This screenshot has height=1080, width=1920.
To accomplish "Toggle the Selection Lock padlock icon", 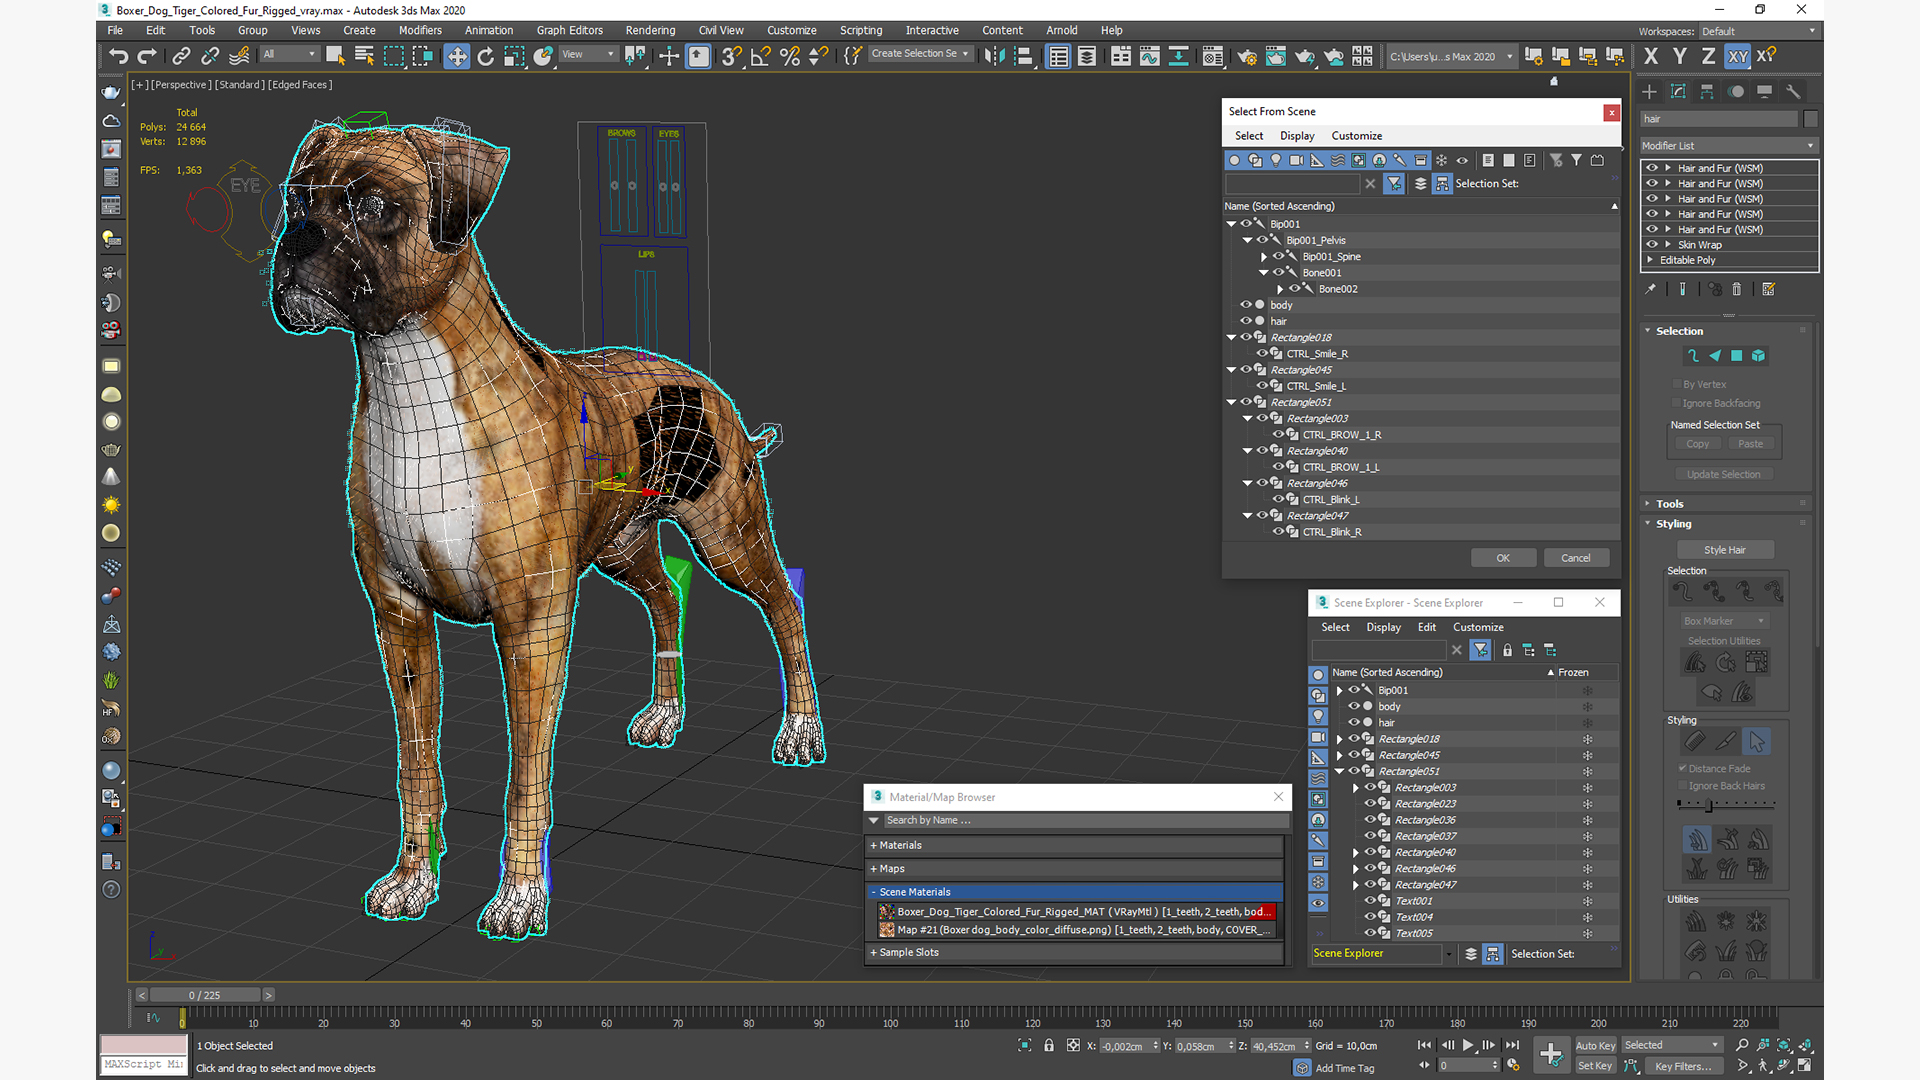I will pyautogui.click(x=1049, y=1045).
